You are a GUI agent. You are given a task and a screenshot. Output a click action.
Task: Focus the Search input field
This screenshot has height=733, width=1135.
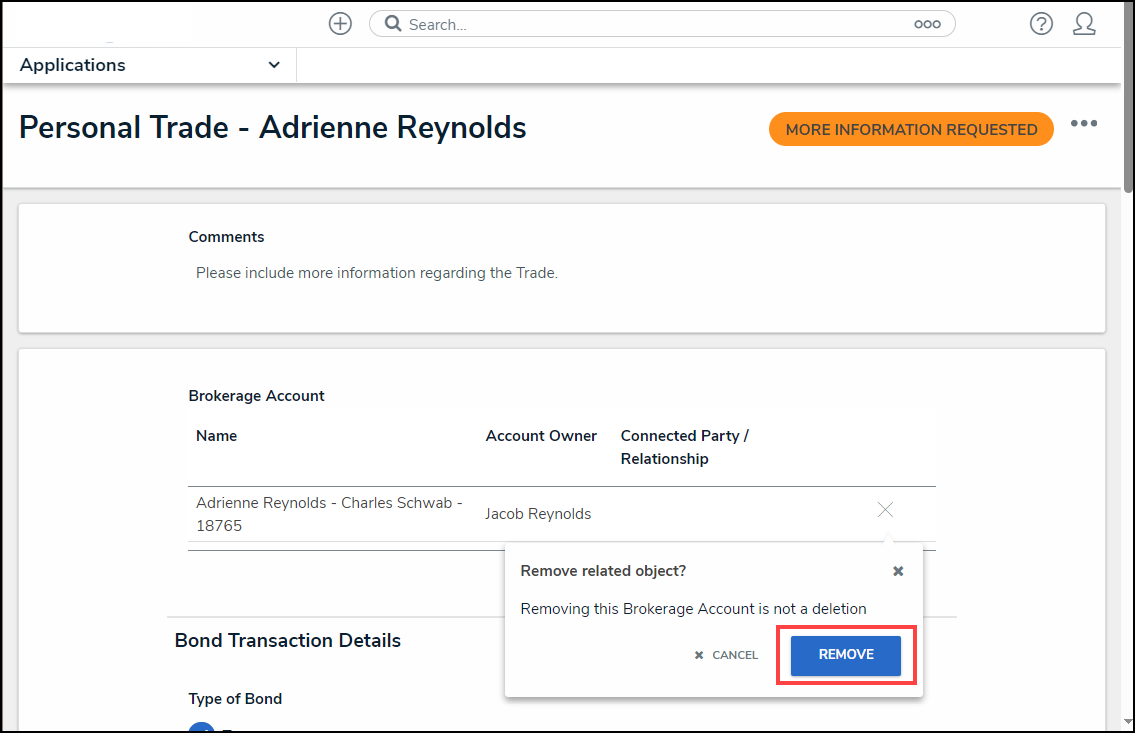tap(650, 24)
